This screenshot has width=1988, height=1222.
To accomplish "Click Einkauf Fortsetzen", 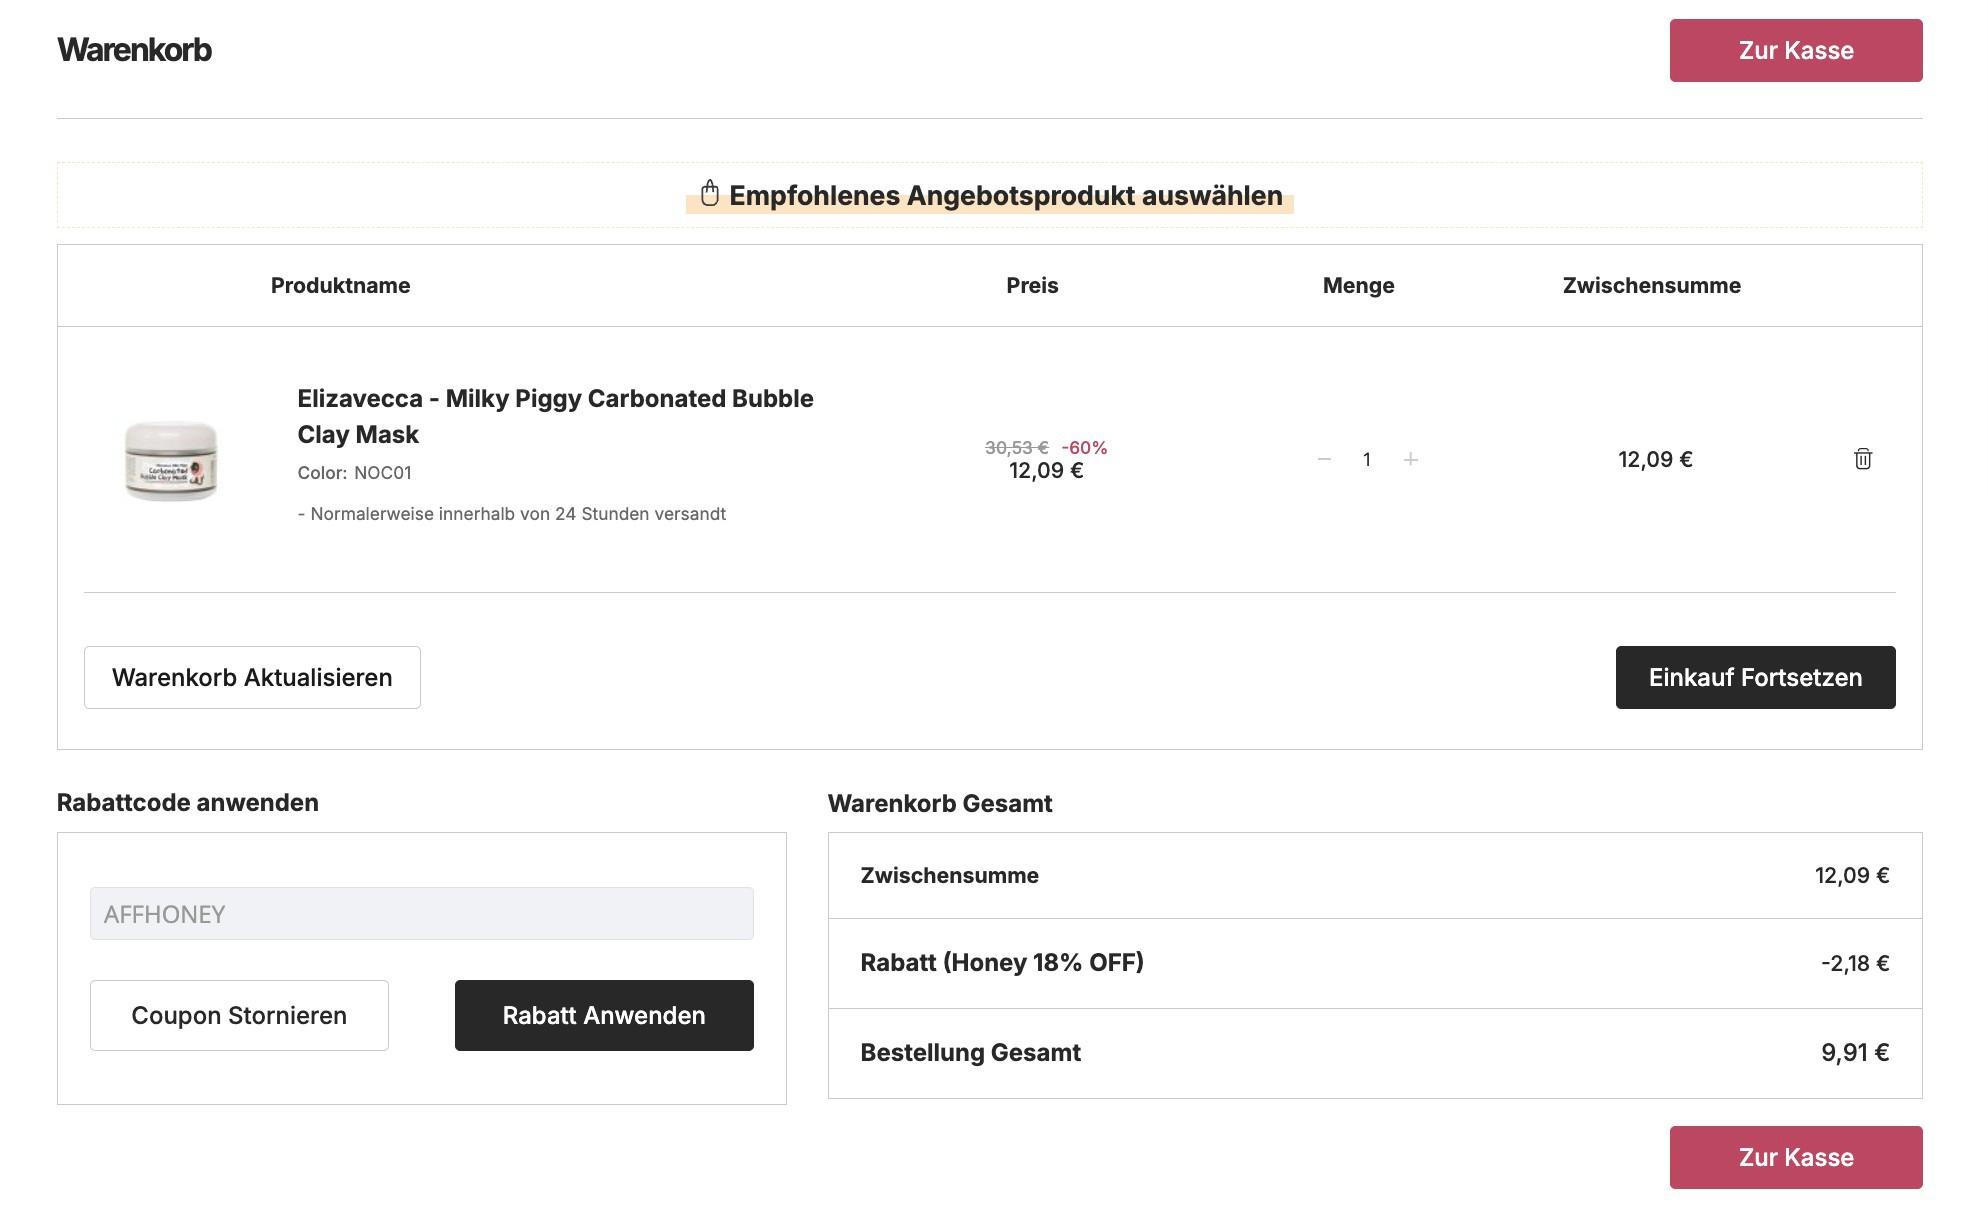I will click(x=1755, y=677).
